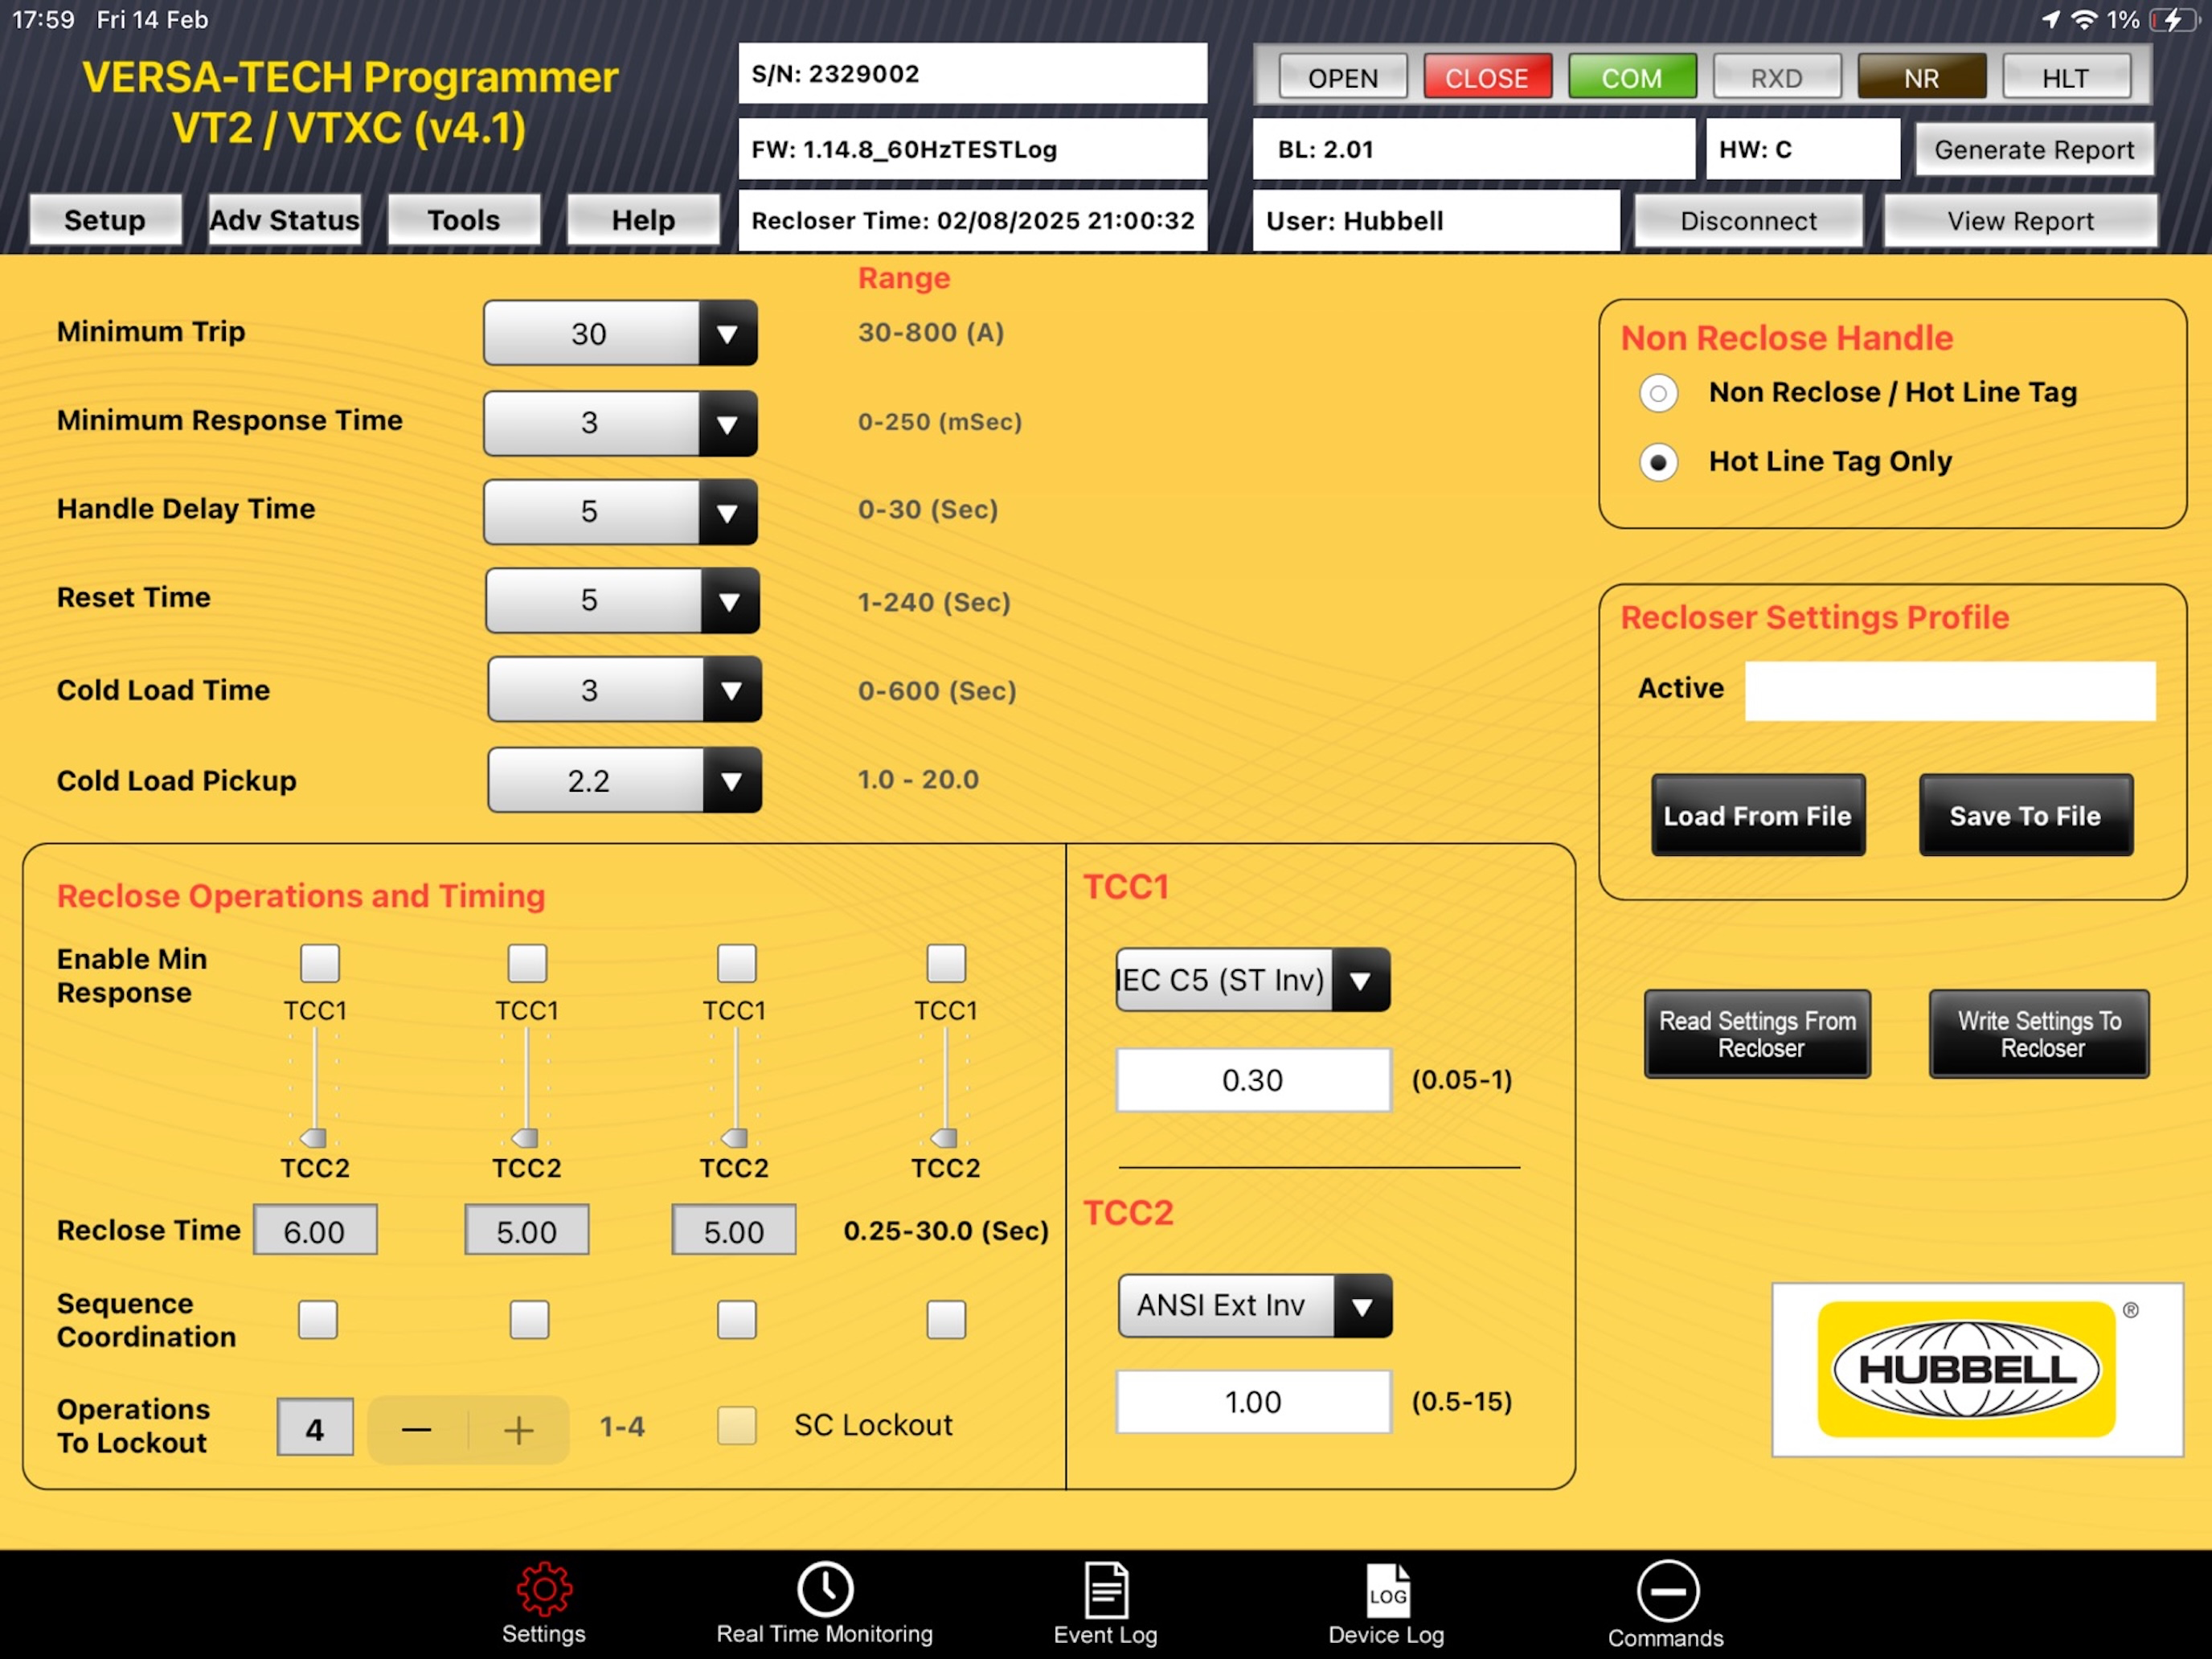Open Real Time Monitoring clock icon
The image size is (2212, 1659).
(825, 1589)
